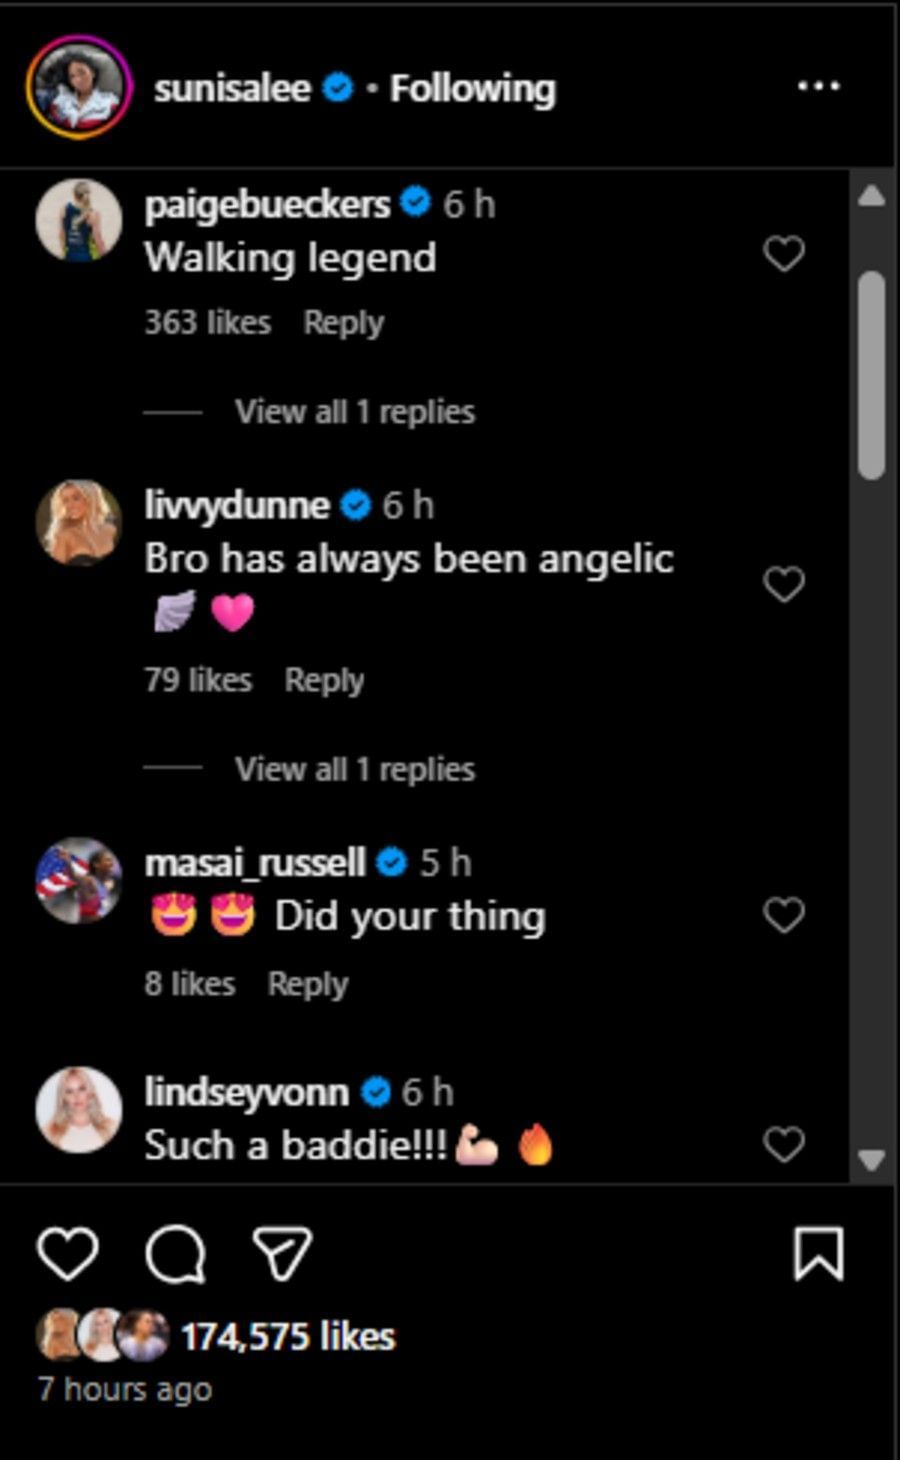The image size is (900, 1460).
Task: Like the paigebueckers 'Walking legend' comment
Action: [784, 254]
